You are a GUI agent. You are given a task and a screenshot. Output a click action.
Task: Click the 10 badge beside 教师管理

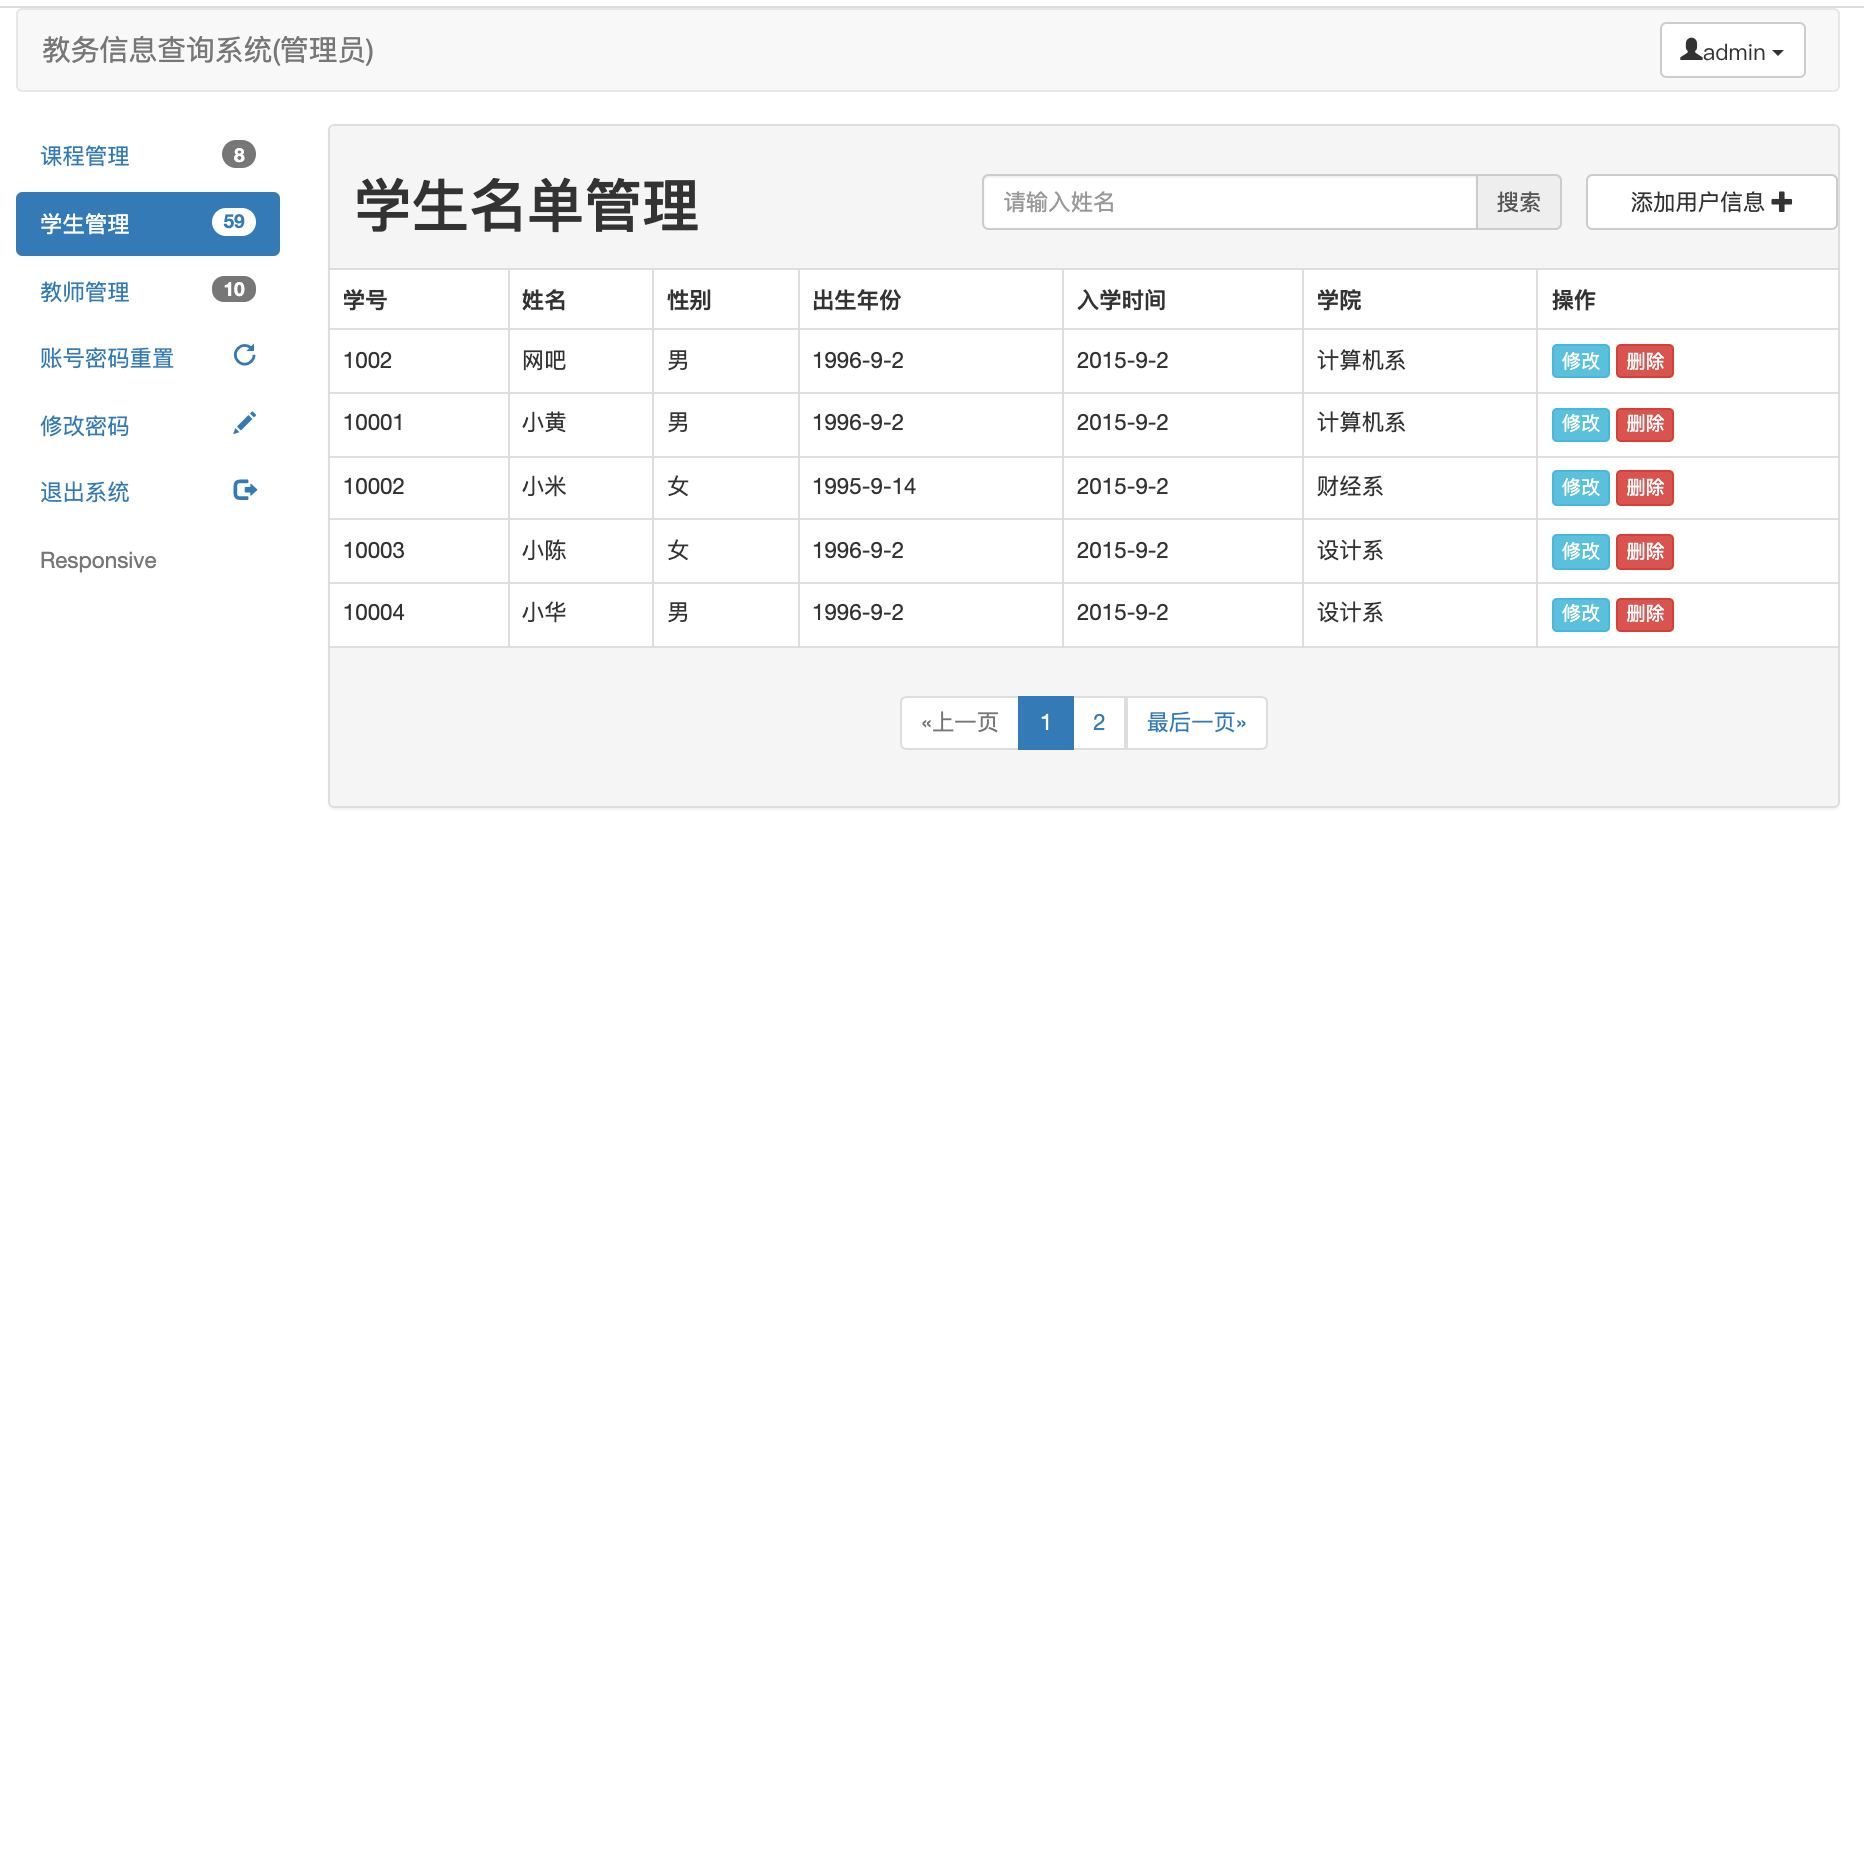[234, 289]
